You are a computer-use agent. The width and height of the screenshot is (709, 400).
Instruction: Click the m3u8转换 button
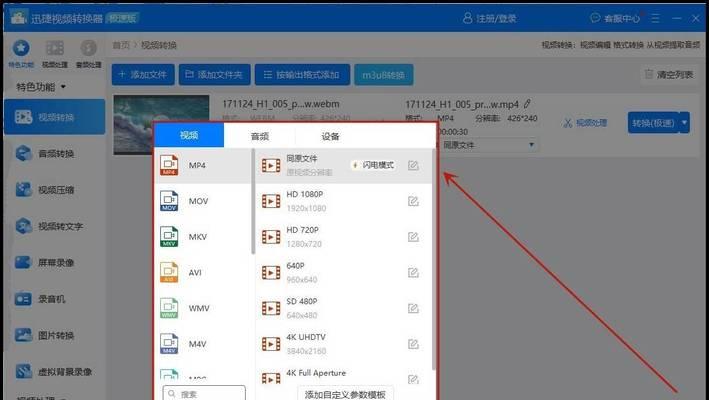[383, 75]
